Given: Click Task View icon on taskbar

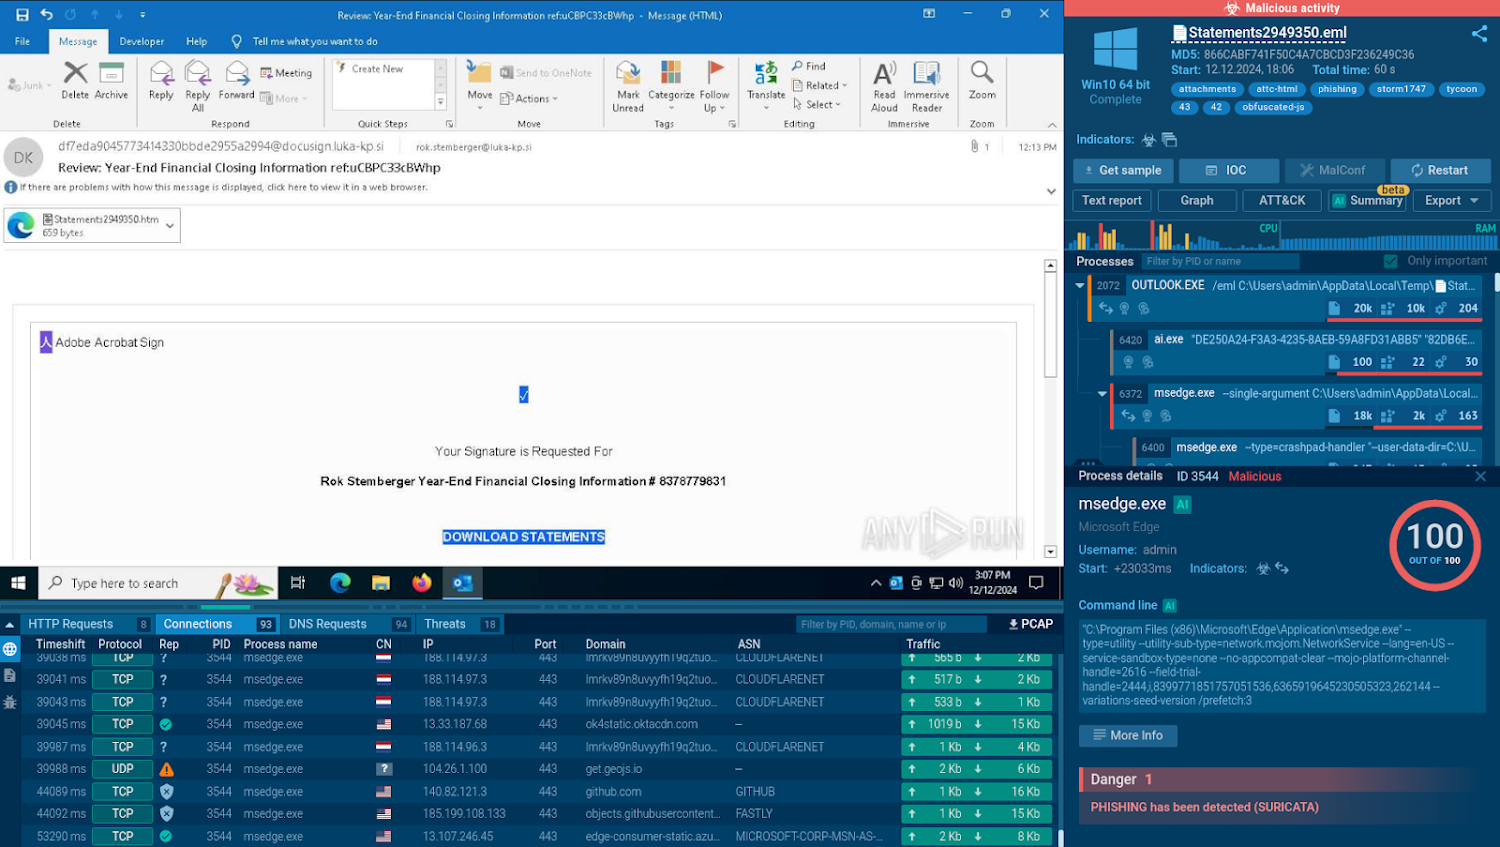Looking at the screenshot, I should point(298,583).
